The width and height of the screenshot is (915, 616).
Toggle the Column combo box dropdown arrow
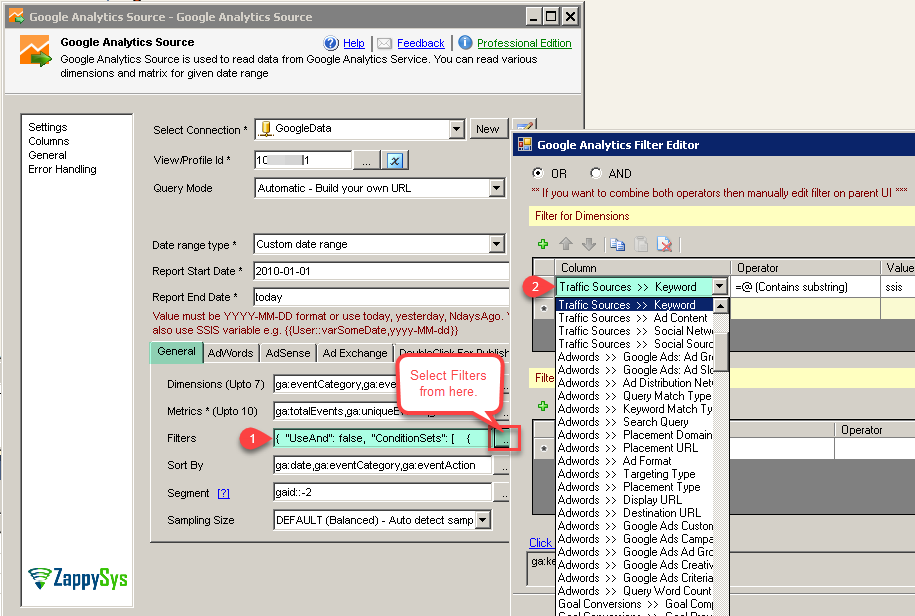720,286
